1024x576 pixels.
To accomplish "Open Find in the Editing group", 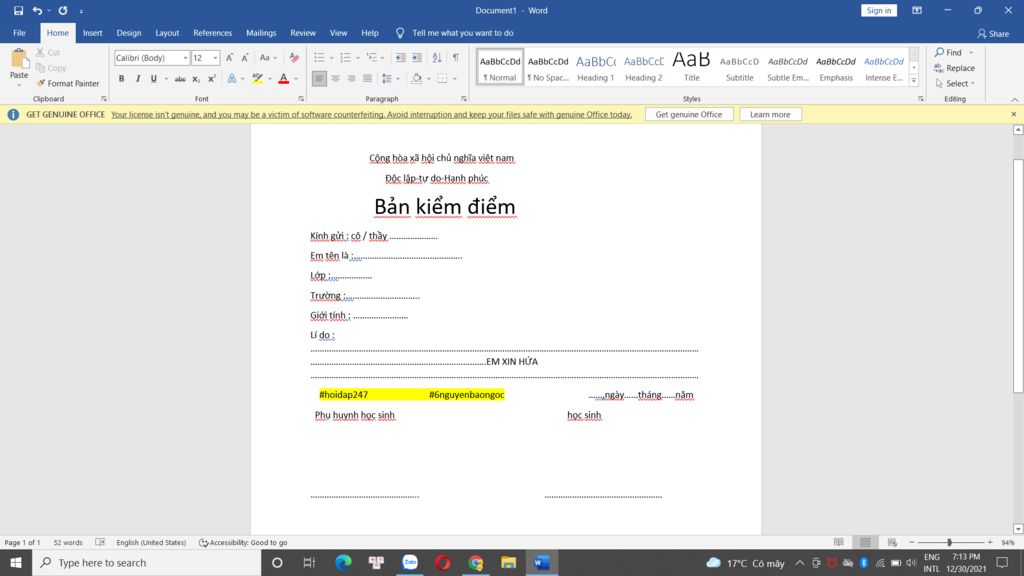I will [948, 52].
